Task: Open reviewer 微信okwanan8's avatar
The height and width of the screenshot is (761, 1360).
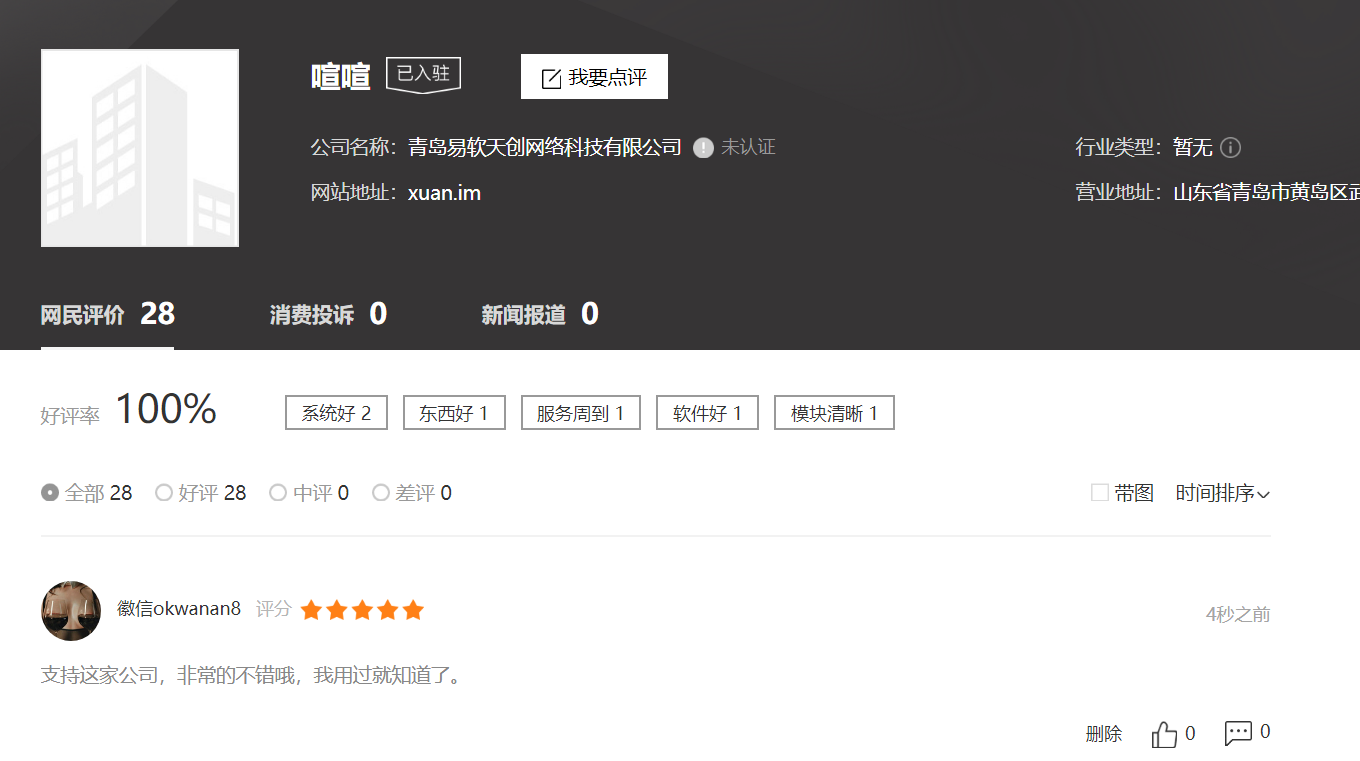Action: [71, 611]
